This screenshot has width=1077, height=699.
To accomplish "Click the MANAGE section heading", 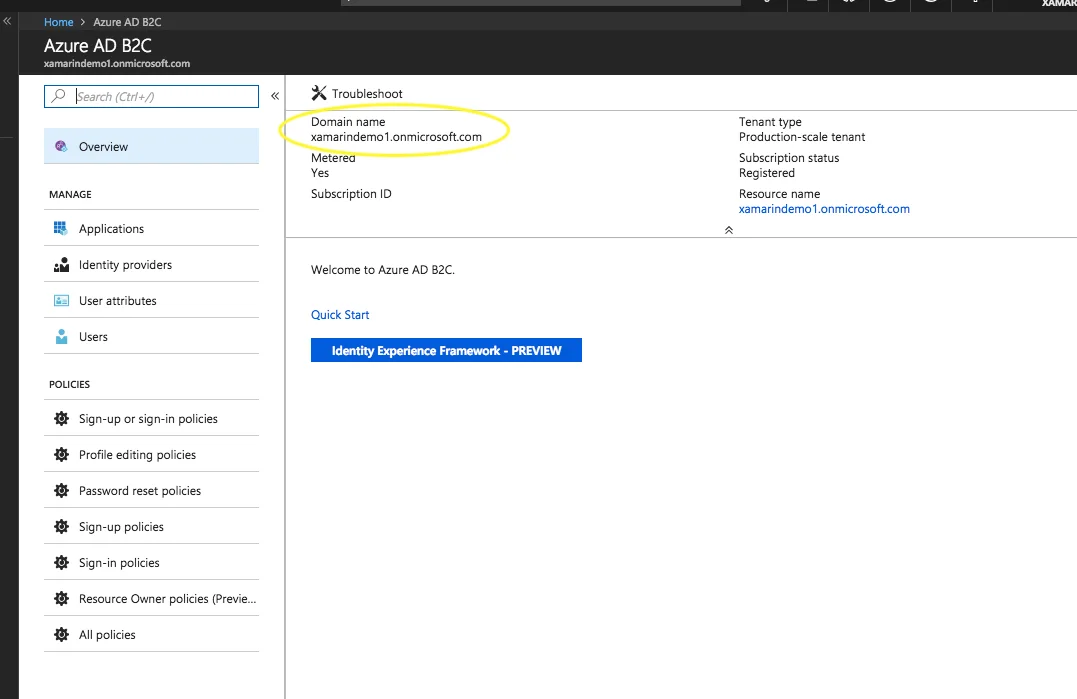I will 70,194.
